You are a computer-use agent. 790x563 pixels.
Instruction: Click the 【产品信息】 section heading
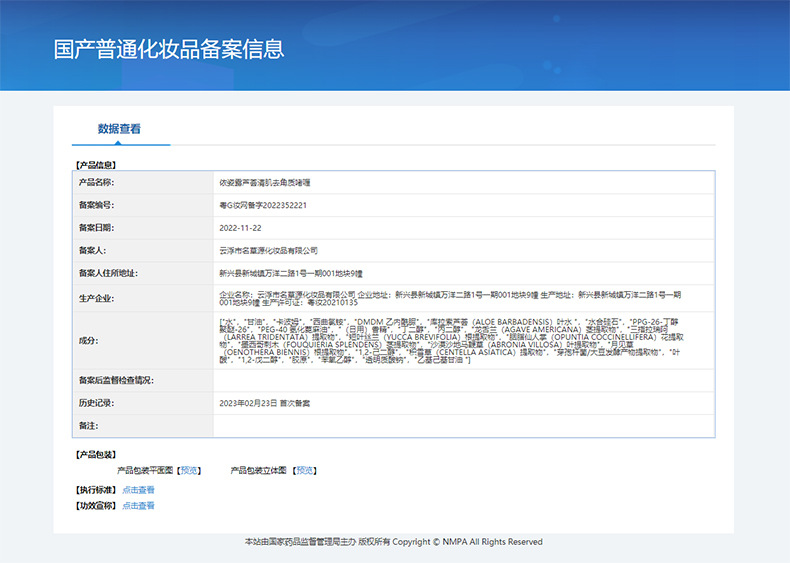(x=96, y=164)
